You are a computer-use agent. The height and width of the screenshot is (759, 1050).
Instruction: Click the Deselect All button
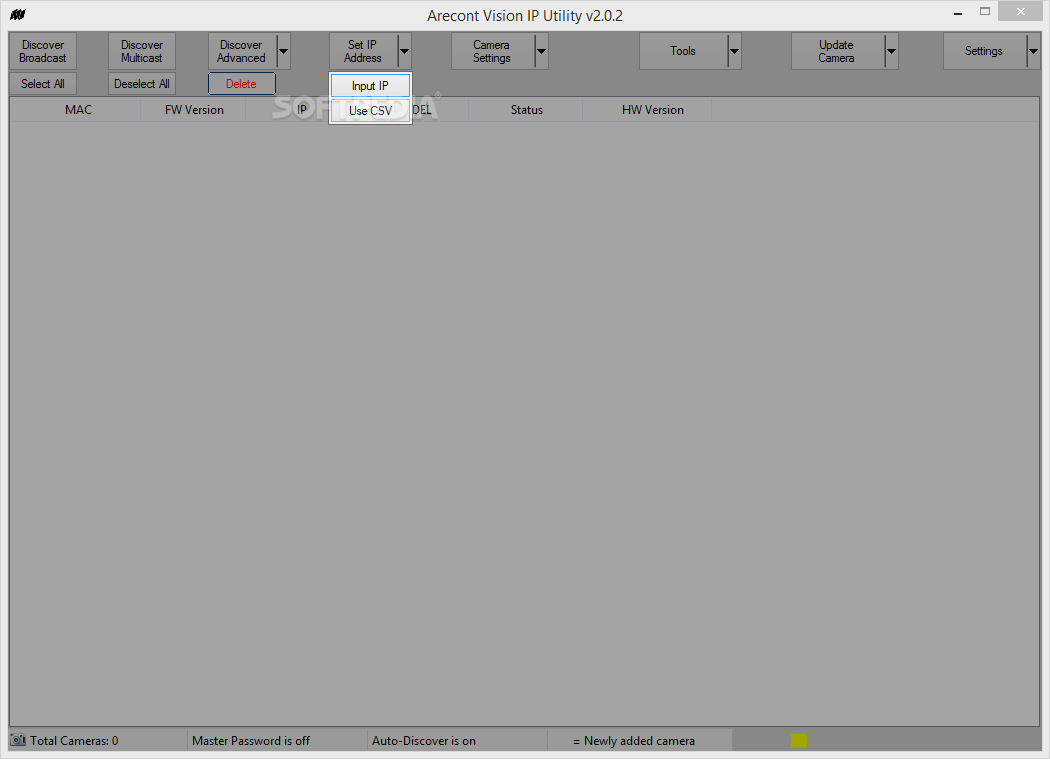click(x=142, y=84)
